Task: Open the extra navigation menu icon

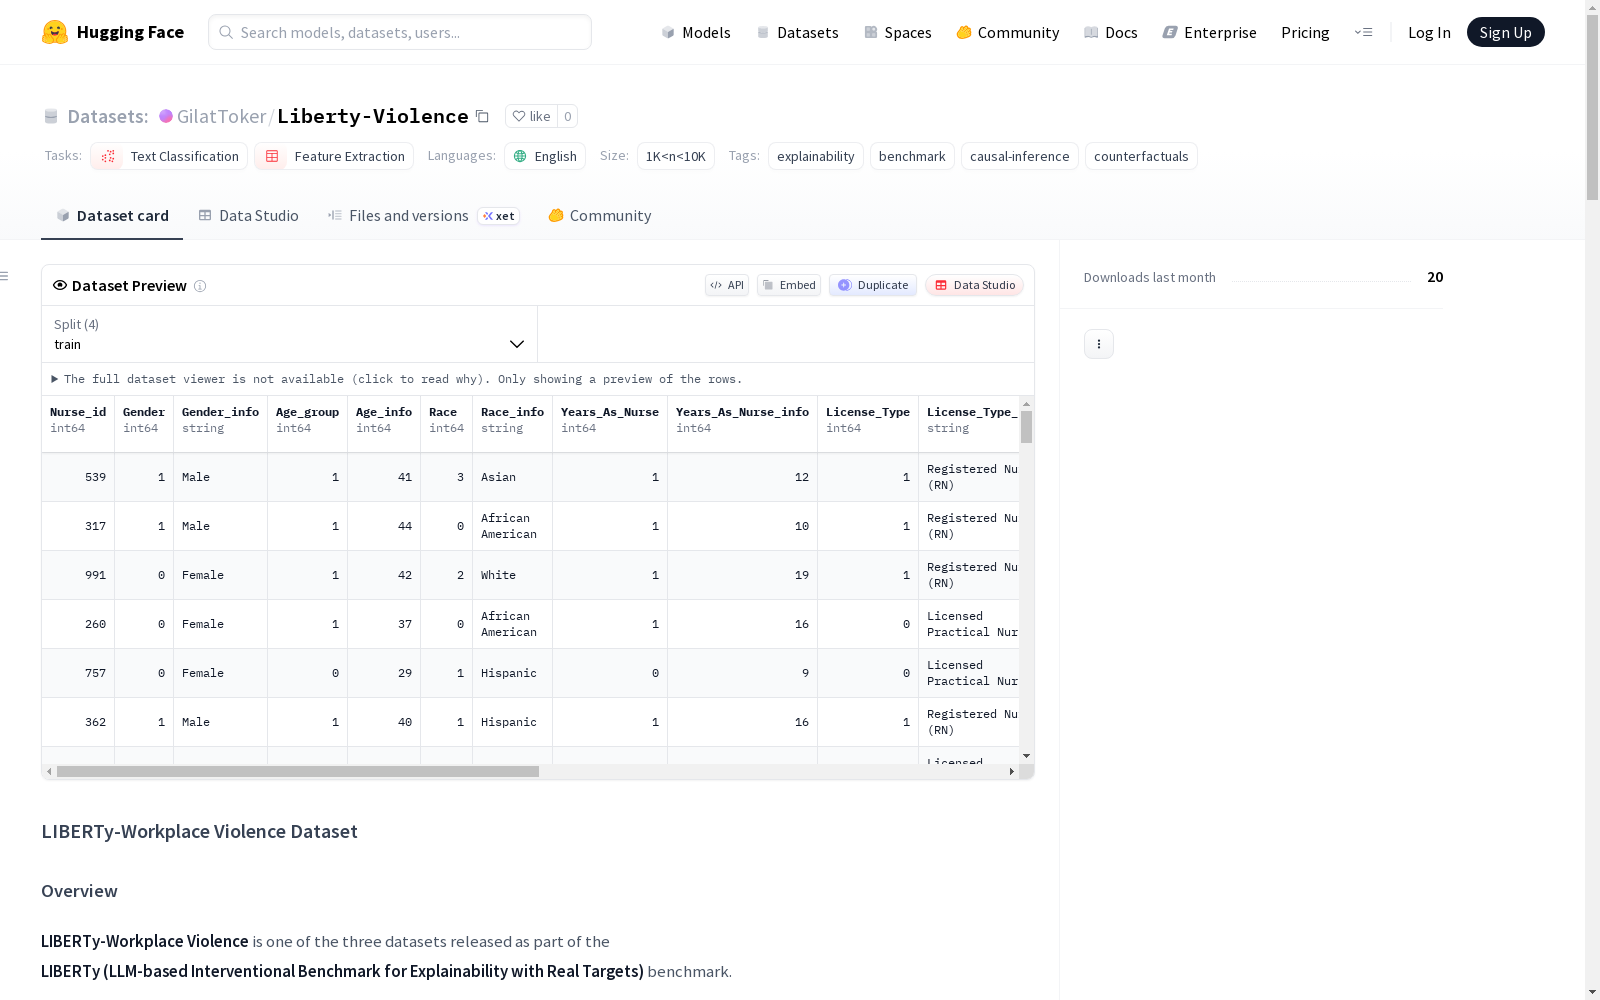Action: click(1363, 32)
